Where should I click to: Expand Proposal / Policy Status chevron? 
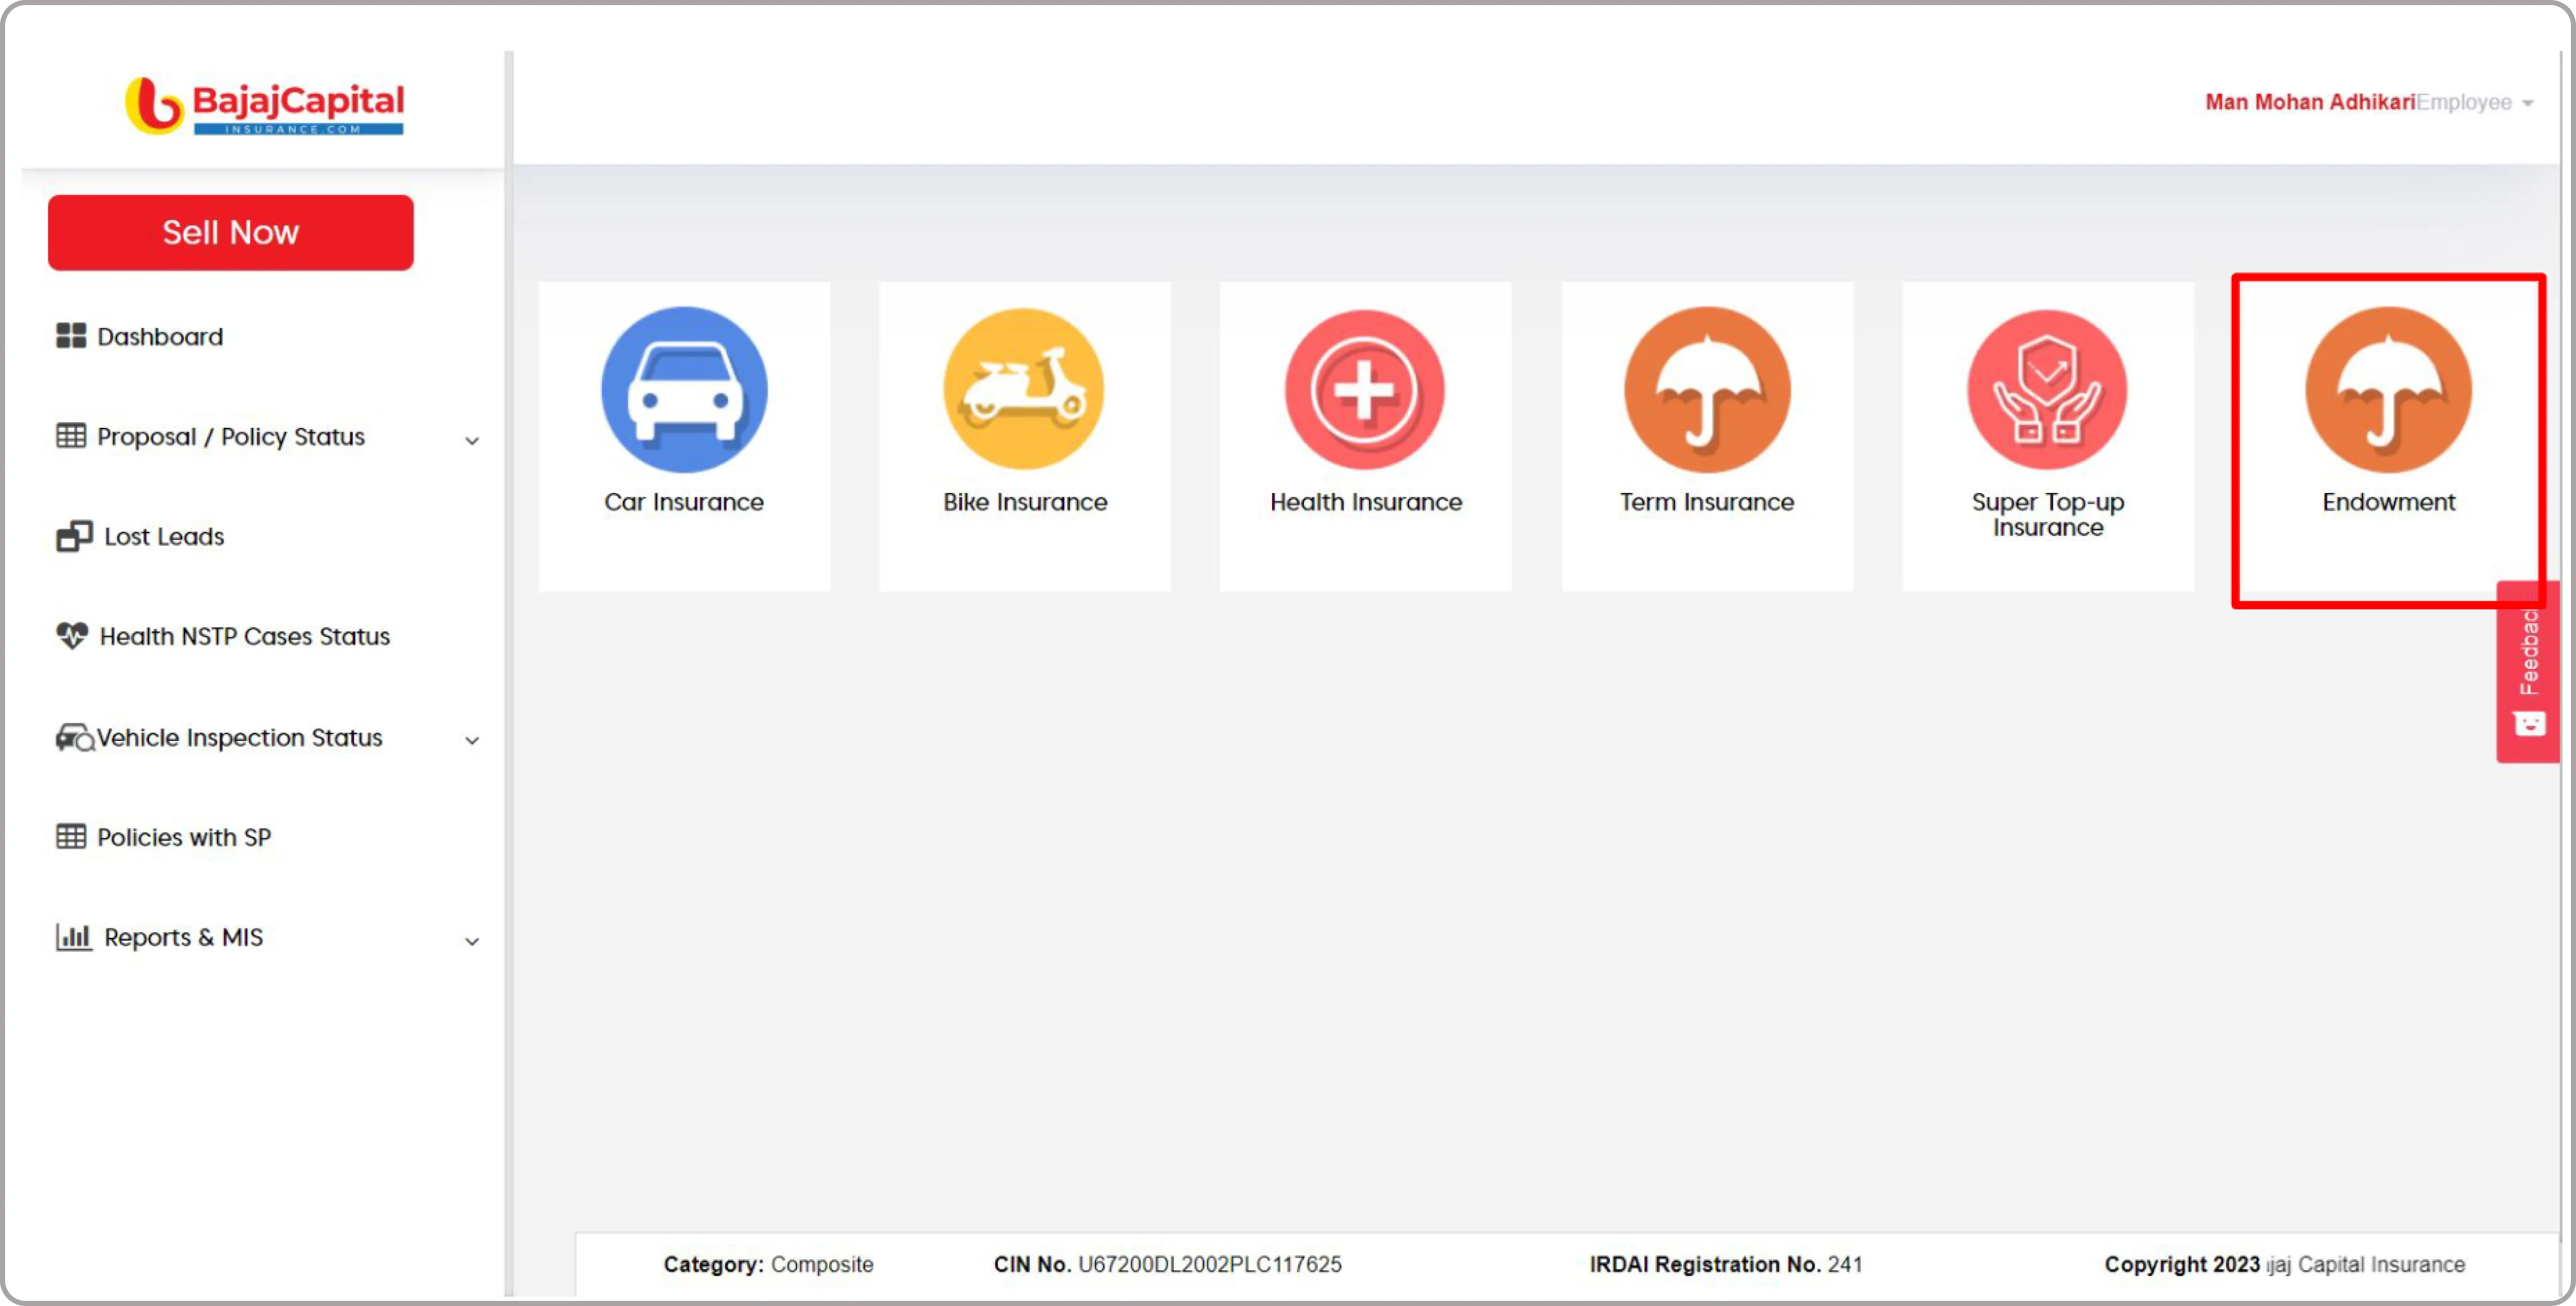(472, 440)
